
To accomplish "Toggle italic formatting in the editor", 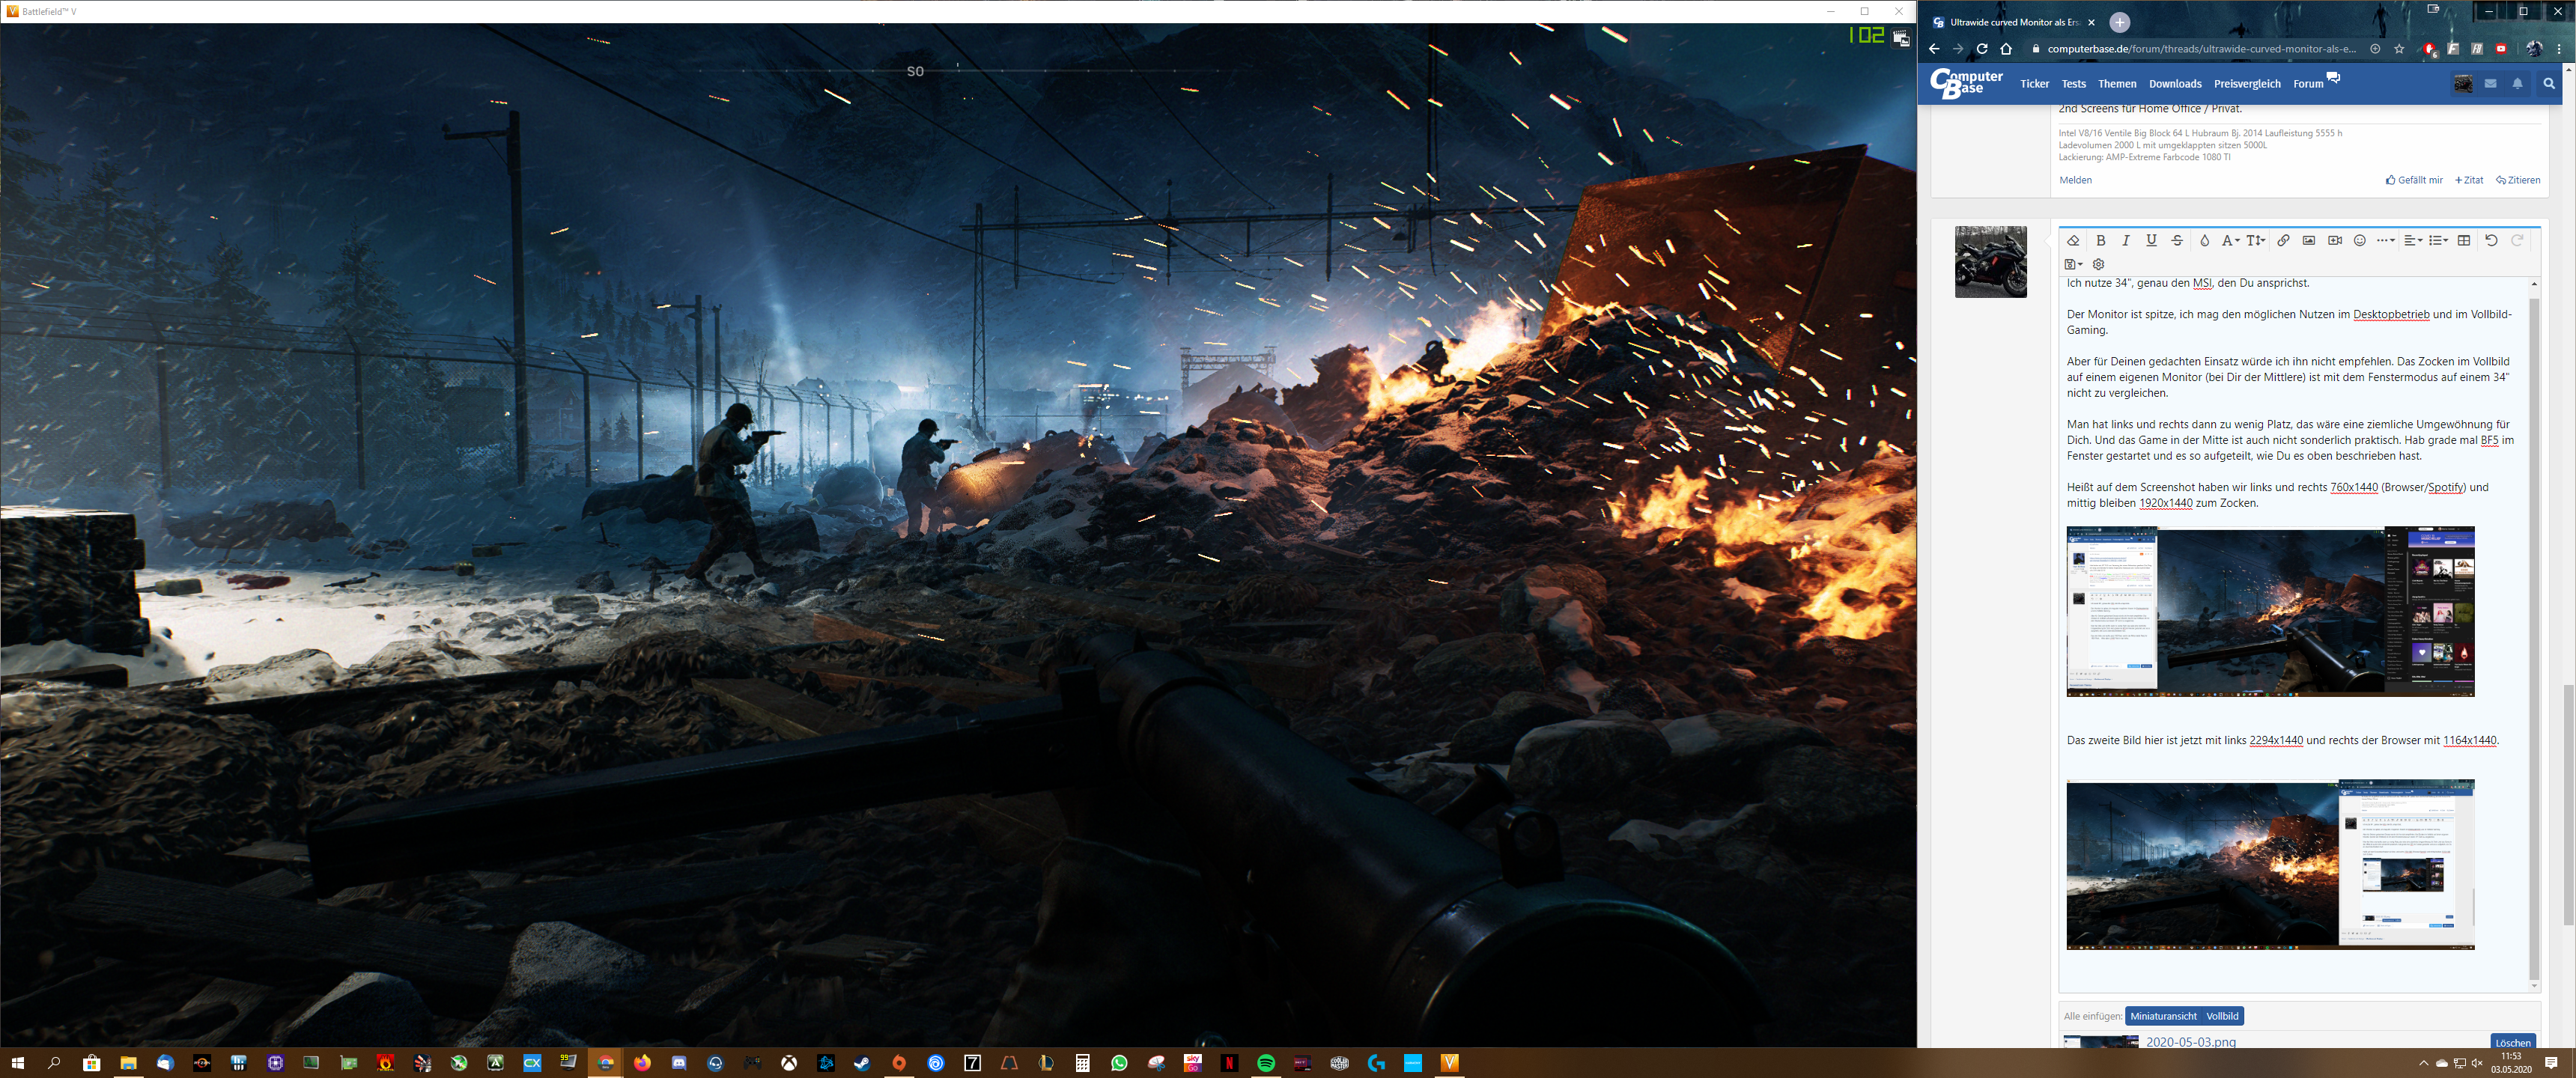I will (x=2126, y=240).
